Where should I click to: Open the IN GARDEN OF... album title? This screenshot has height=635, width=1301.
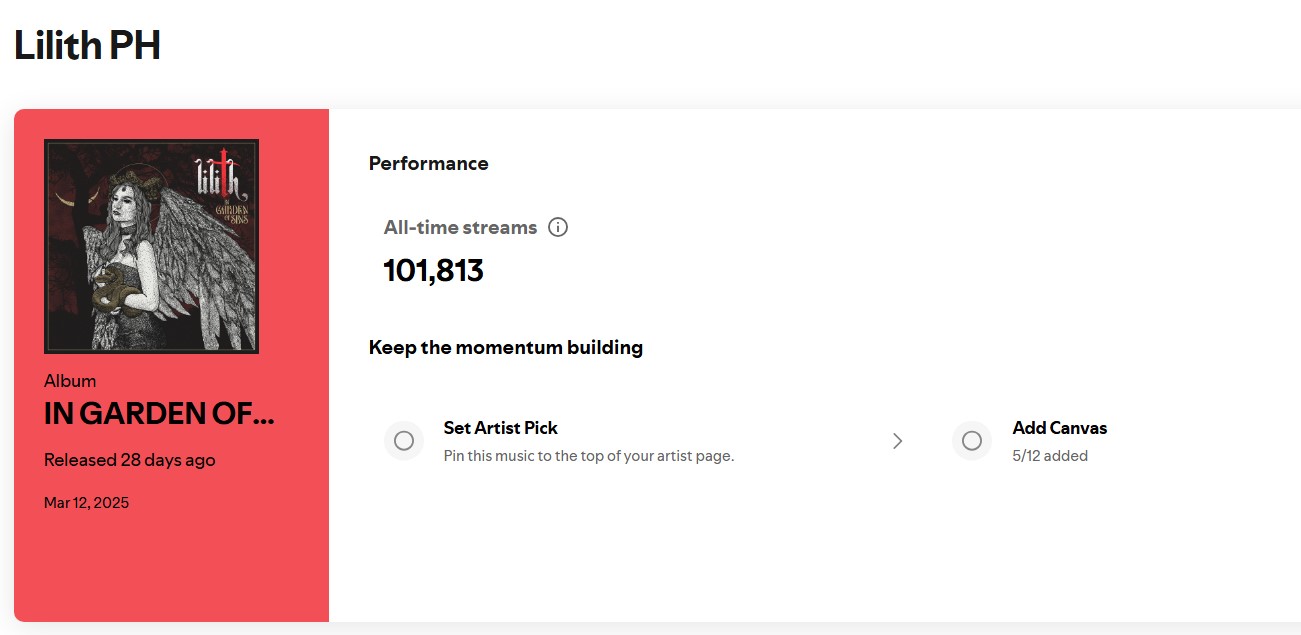[159, 414]
